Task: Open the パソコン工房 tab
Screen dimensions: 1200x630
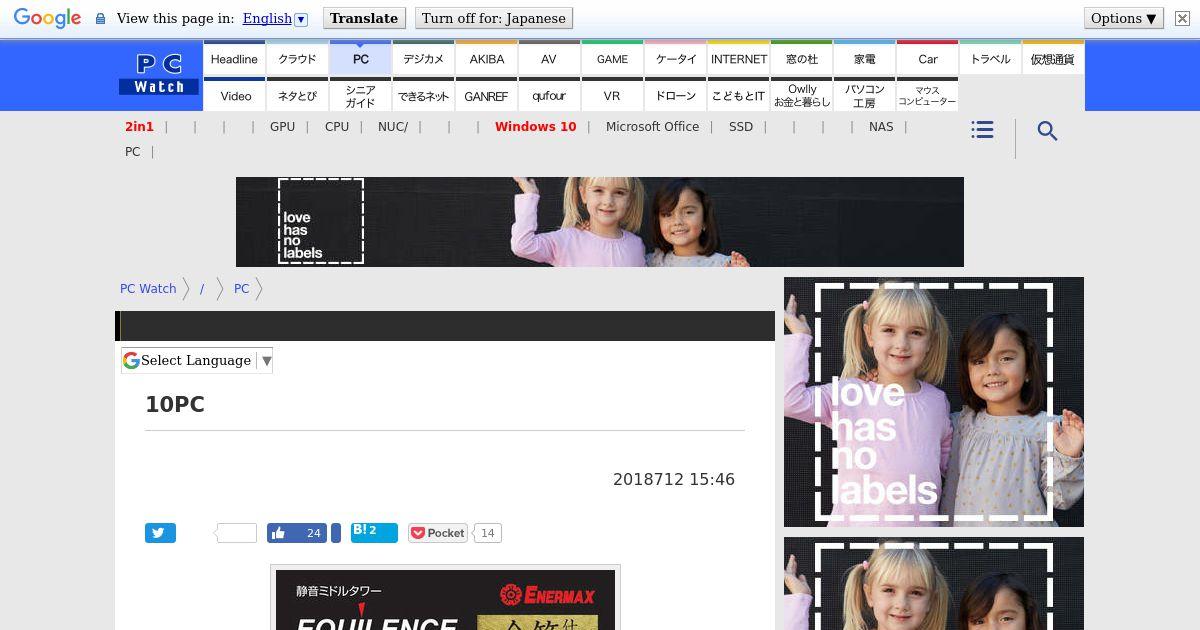Action: tap(864, 95)
